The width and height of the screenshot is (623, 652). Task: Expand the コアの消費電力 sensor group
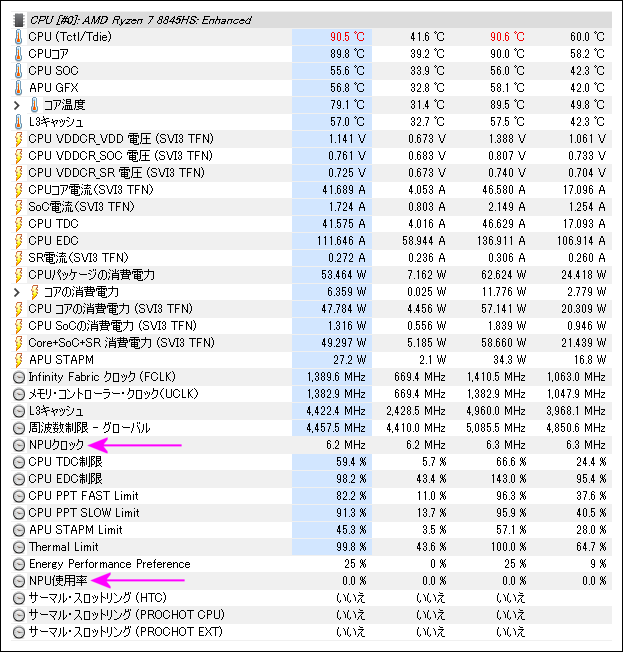[17, 292]
